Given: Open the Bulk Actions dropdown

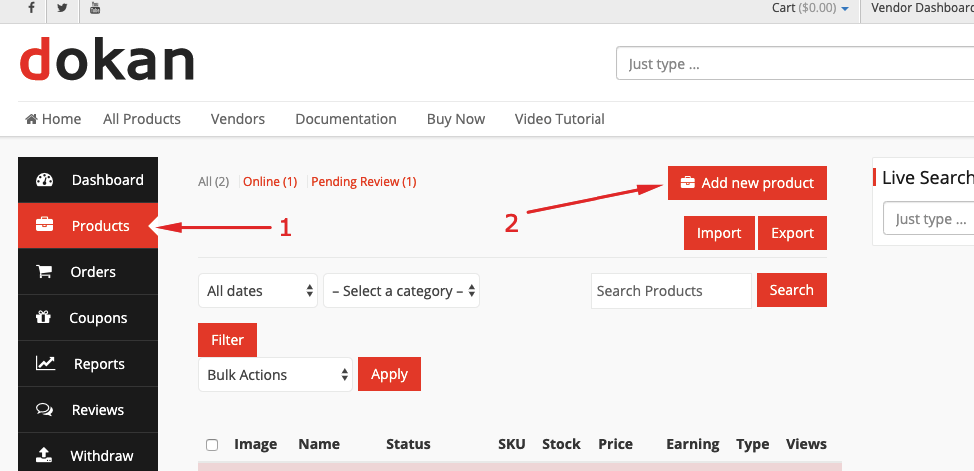Looking at the screenshot, I should point(275,374).
